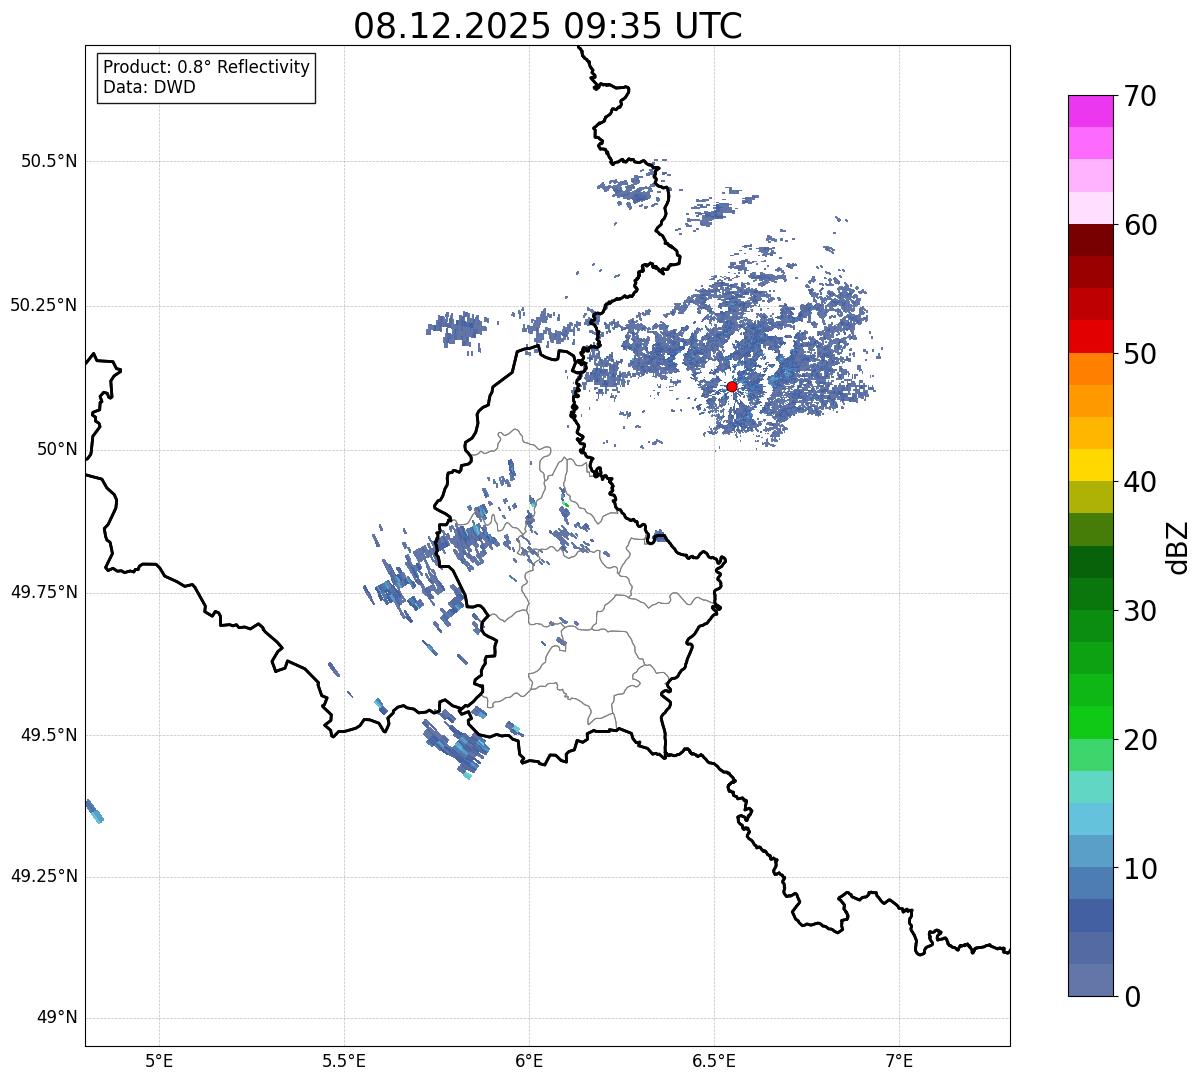Click the 5.5°E longitude tick label
The height and width of the screenshot is (1081, 1202).
344,1061
